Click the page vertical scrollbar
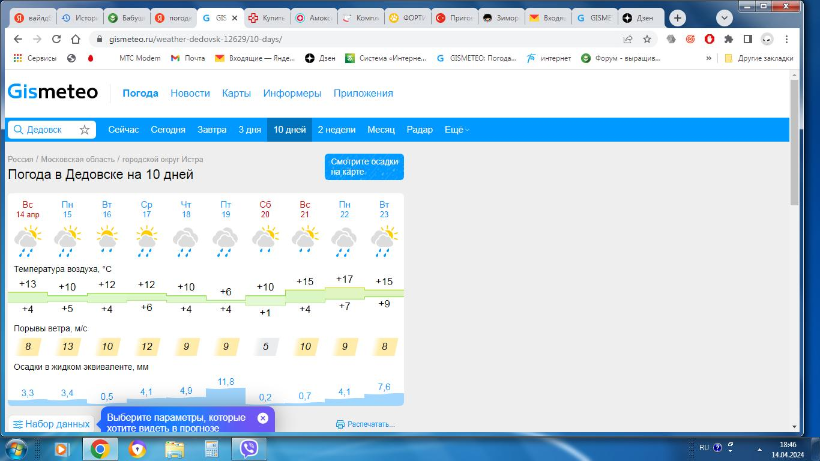Viewport: 820px width, 461px height. (x=794, y=143)
